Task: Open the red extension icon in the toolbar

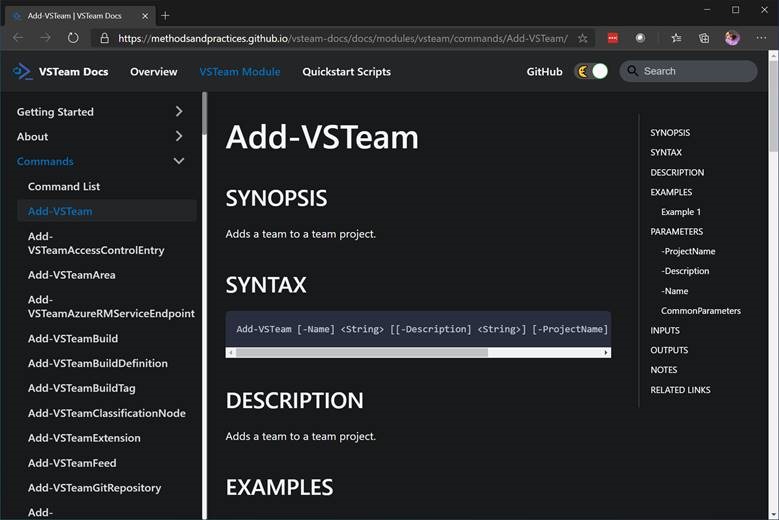Action: [613, 38]
